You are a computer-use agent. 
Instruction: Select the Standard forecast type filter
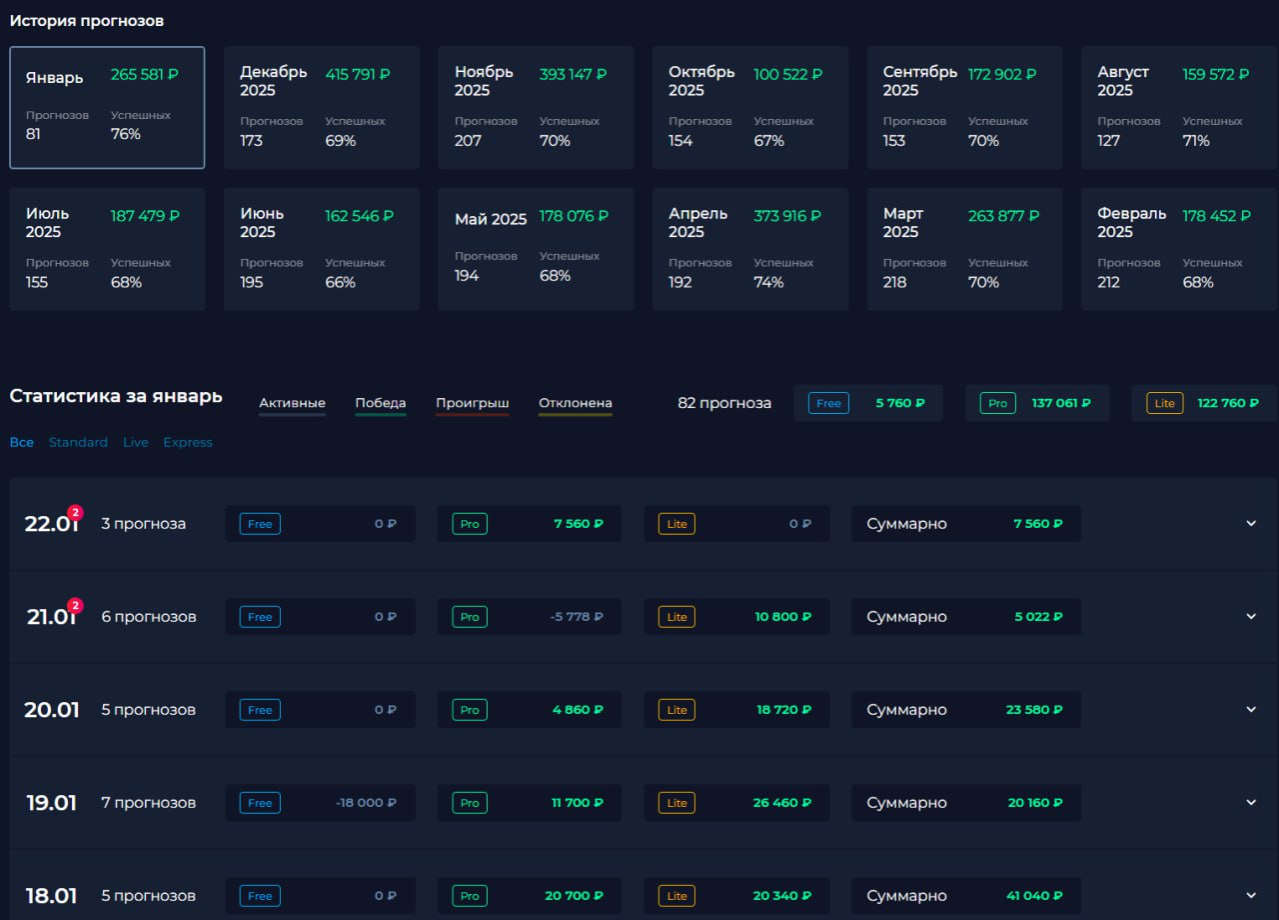78,442
